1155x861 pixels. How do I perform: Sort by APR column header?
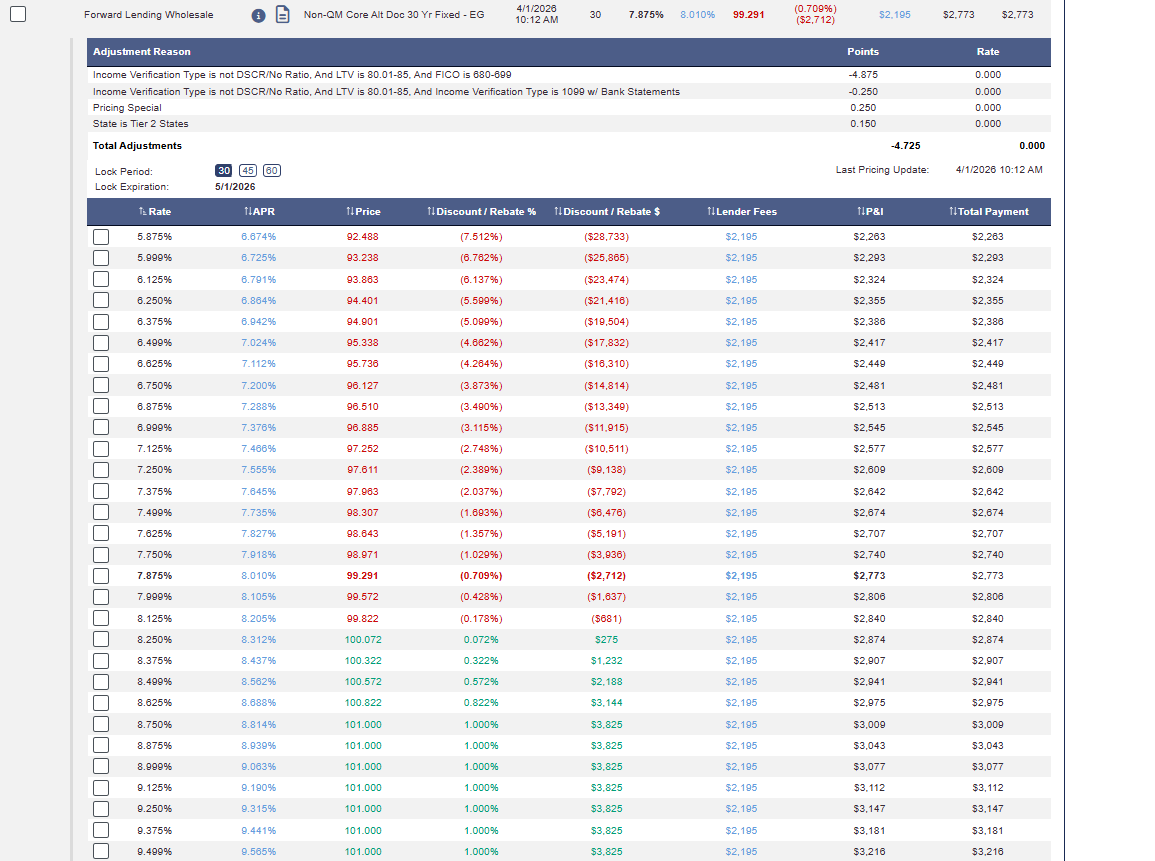coord(259,211)
